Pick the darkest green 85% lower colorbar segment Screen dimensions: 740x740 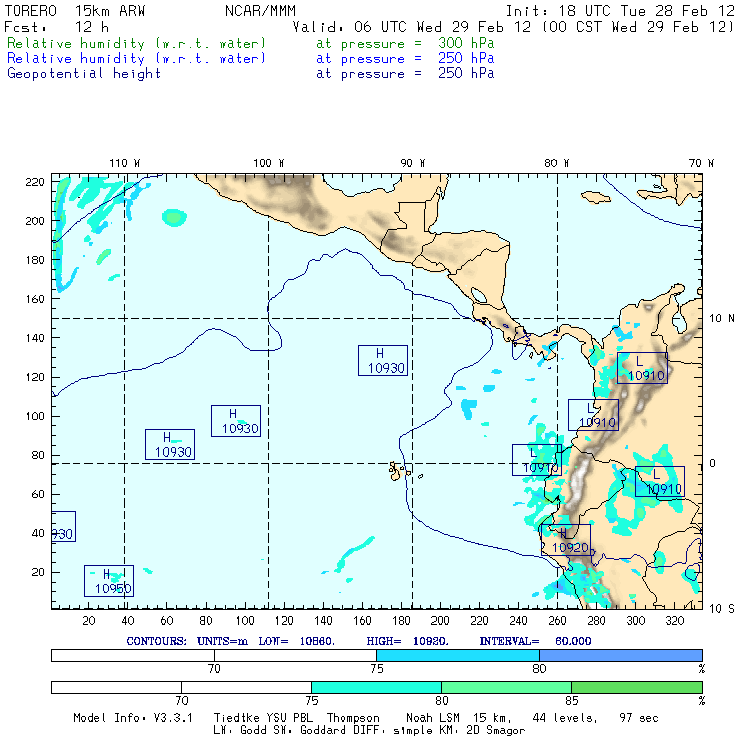point(636,687)
